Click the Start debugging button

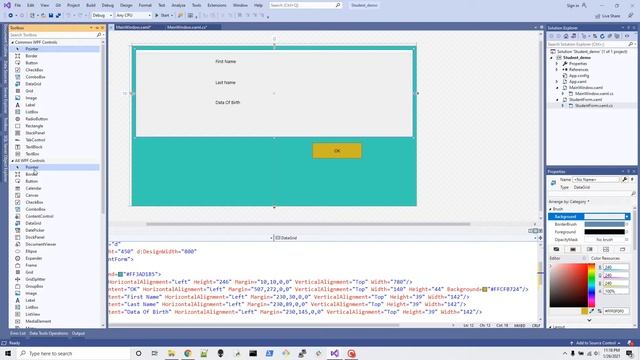pyautogui.click(x=163, y=15)
